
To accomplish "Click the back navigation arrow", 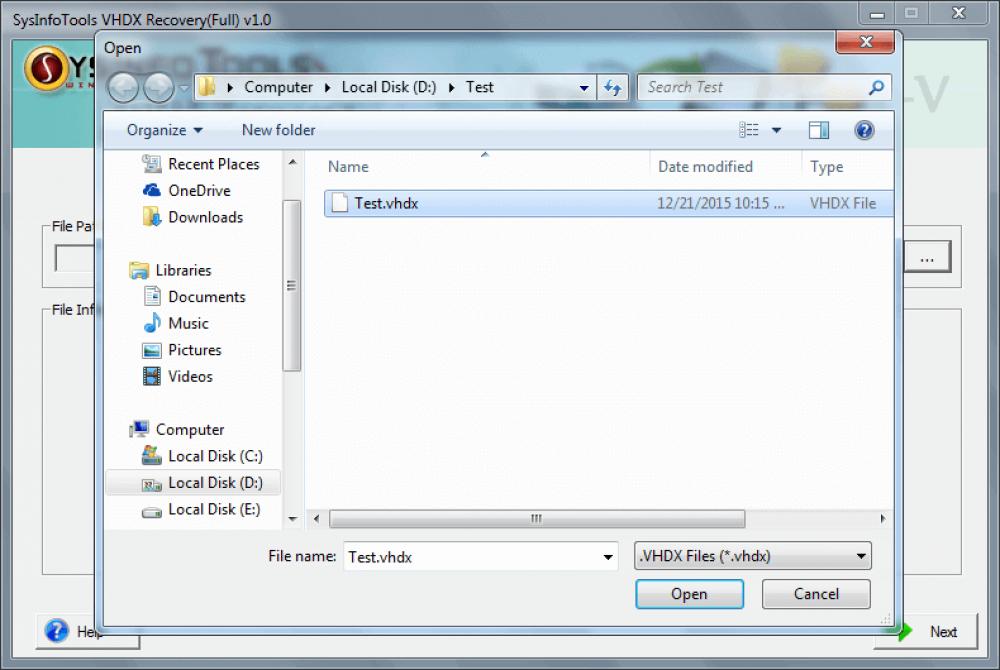I will click(x=123, y=87).
